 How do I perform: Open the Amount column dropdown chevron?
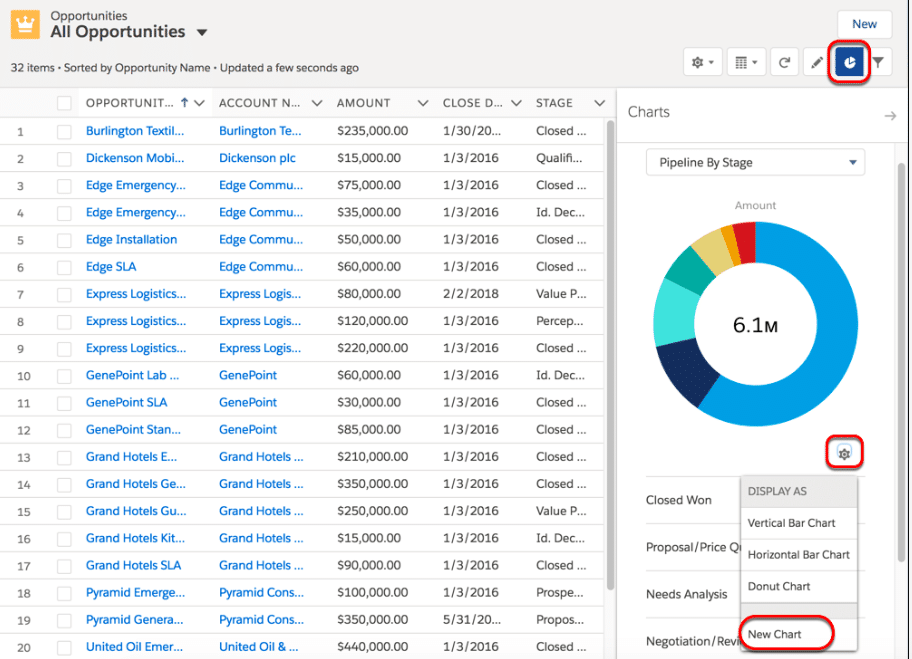pyautogui.click(x=422, y=103)
